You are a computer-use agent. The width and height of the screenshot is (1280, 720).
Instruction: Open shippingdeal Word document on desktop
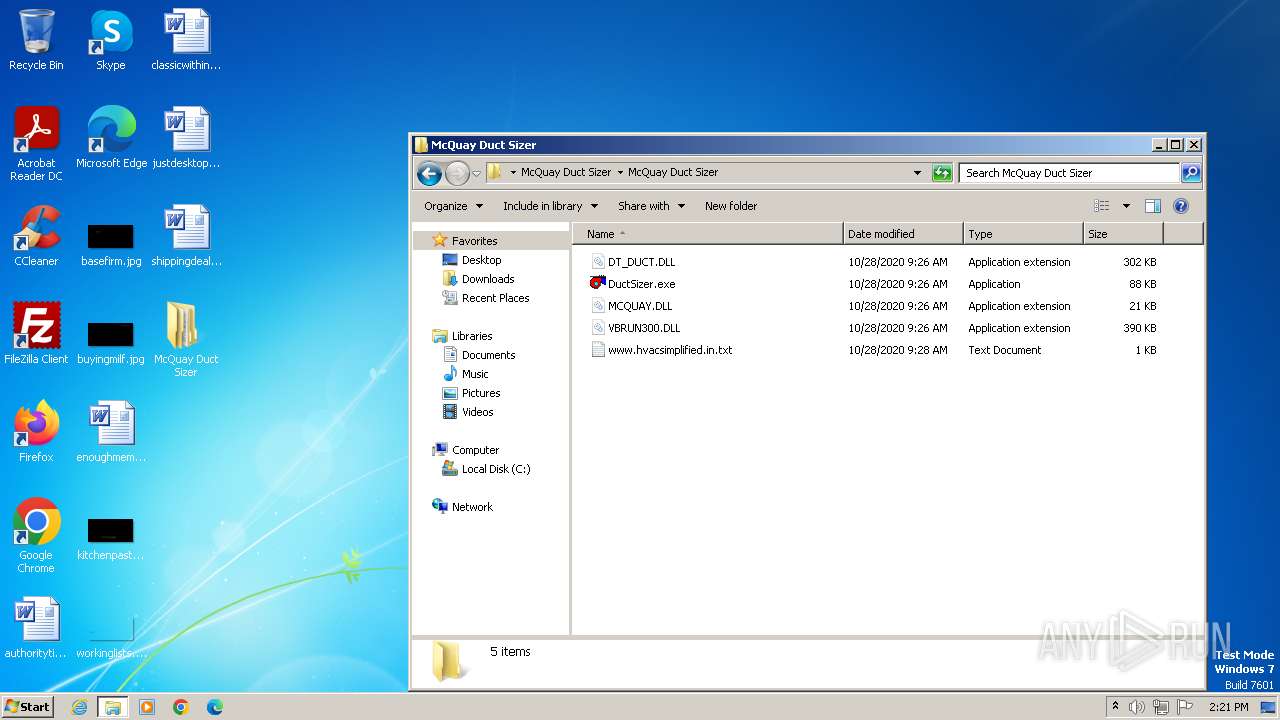pos(186,236)
